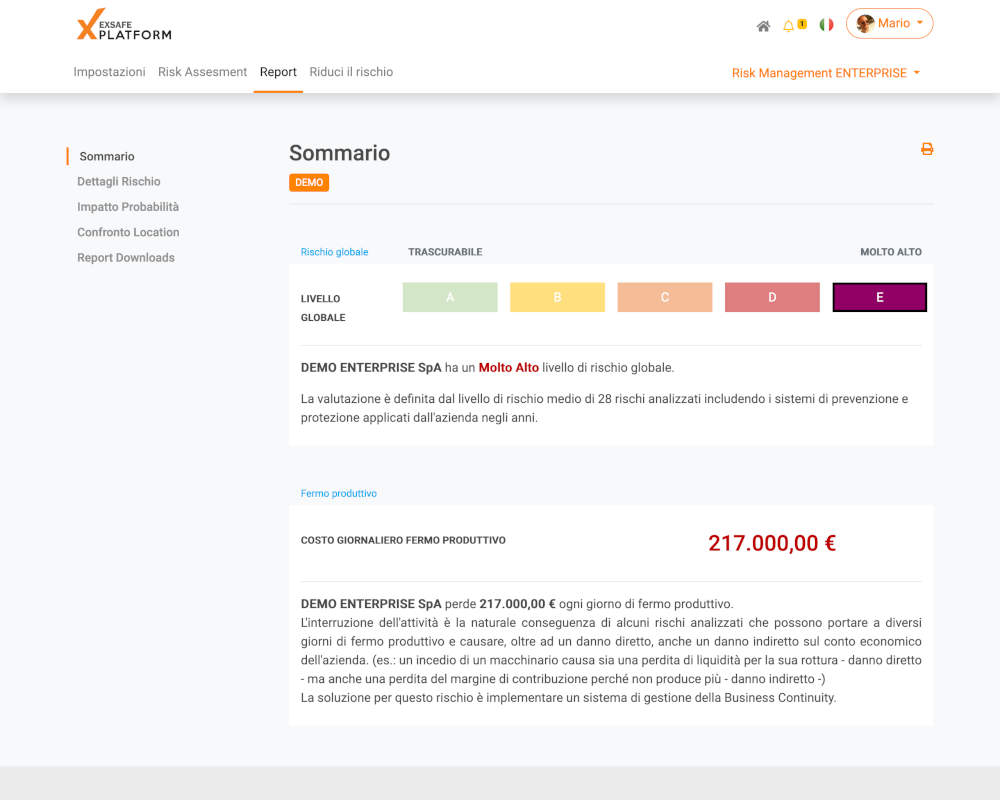Click Mario's avatar picture

[x=865, y=24]
